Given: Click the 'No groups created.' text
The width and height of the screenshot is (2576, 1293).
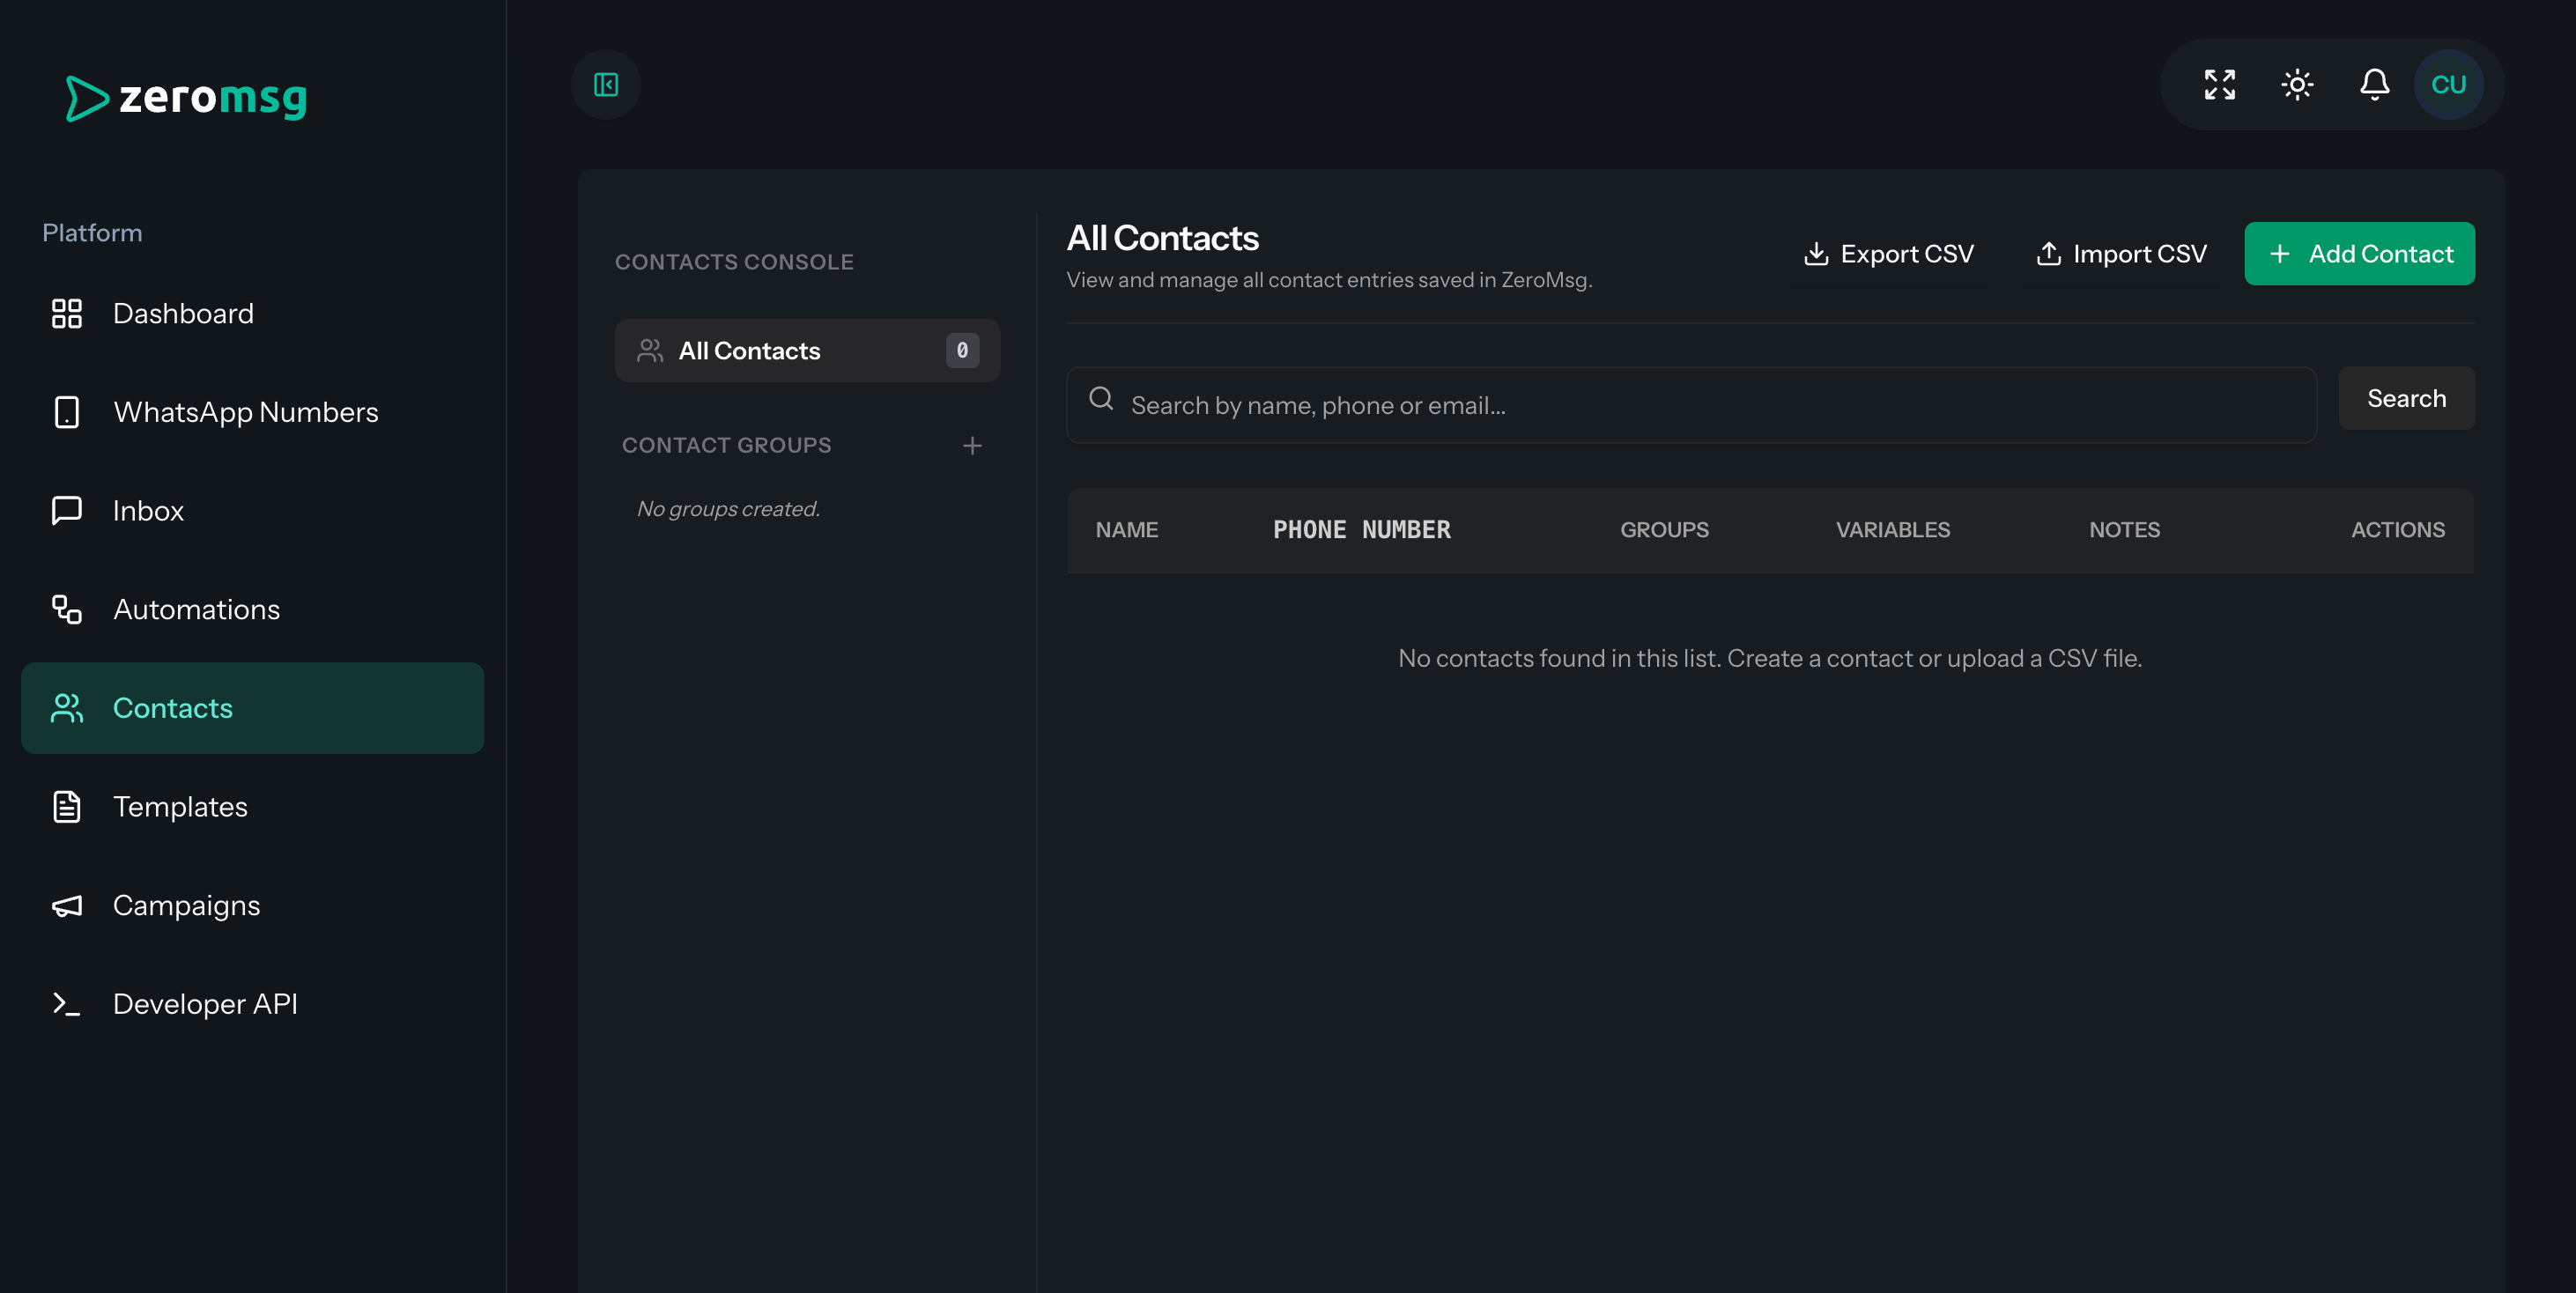Looking at the screenshot, I should (x=728, y=509).
